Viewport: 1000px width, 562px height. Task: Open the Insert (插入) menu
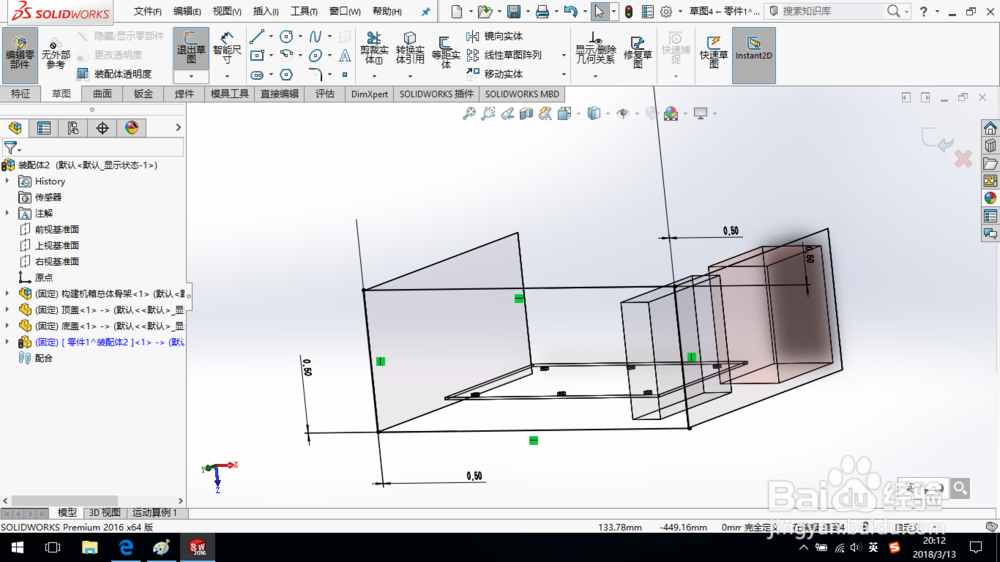[265, 11]
